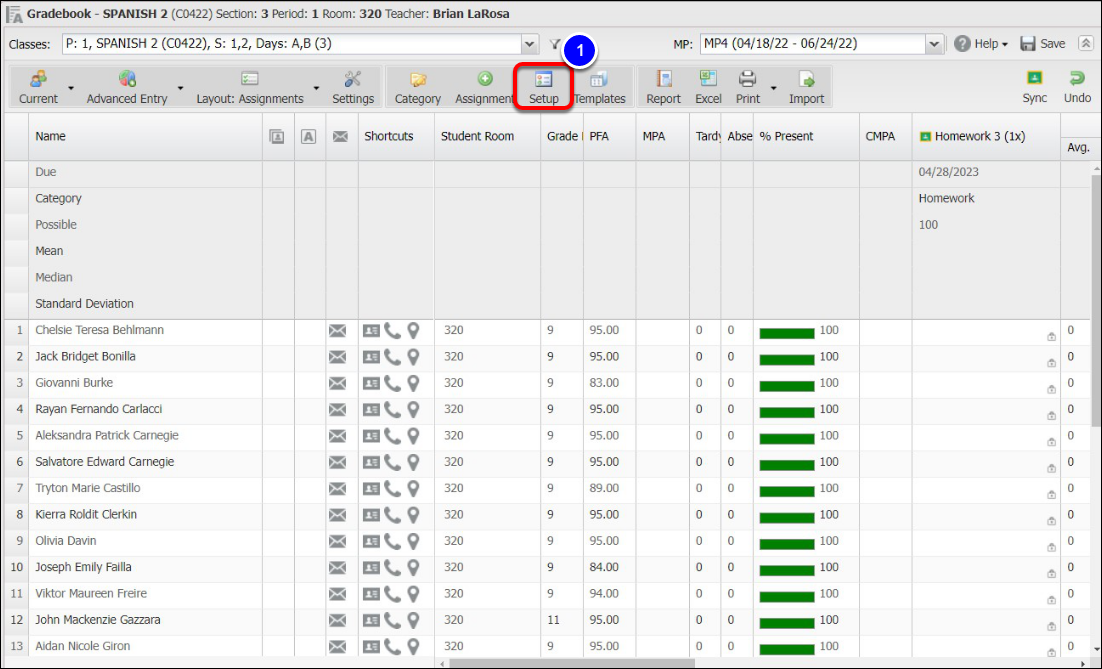The width and height of the screenshot is (1102, 669).
Task: Expand the Classes dropdown
Action: point(529,44)
